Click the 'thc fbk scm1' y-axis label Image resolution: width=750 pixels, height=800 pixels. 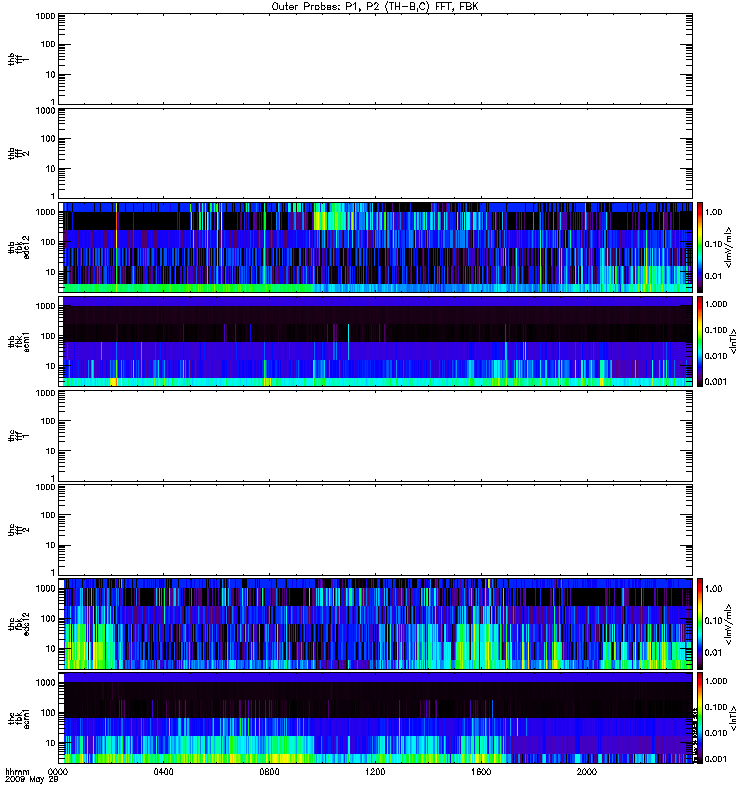(19, 718)
